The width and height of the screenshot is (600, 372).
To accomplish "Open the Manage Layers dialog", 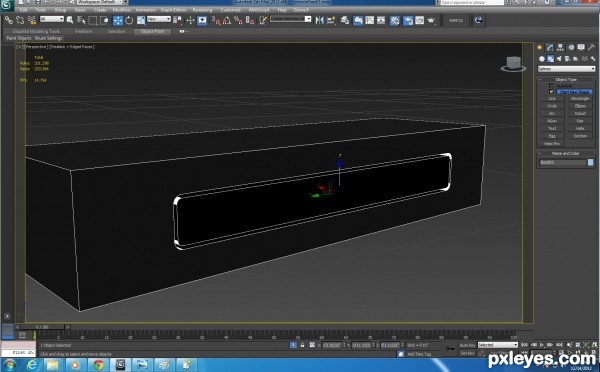I will pos(345,20).
